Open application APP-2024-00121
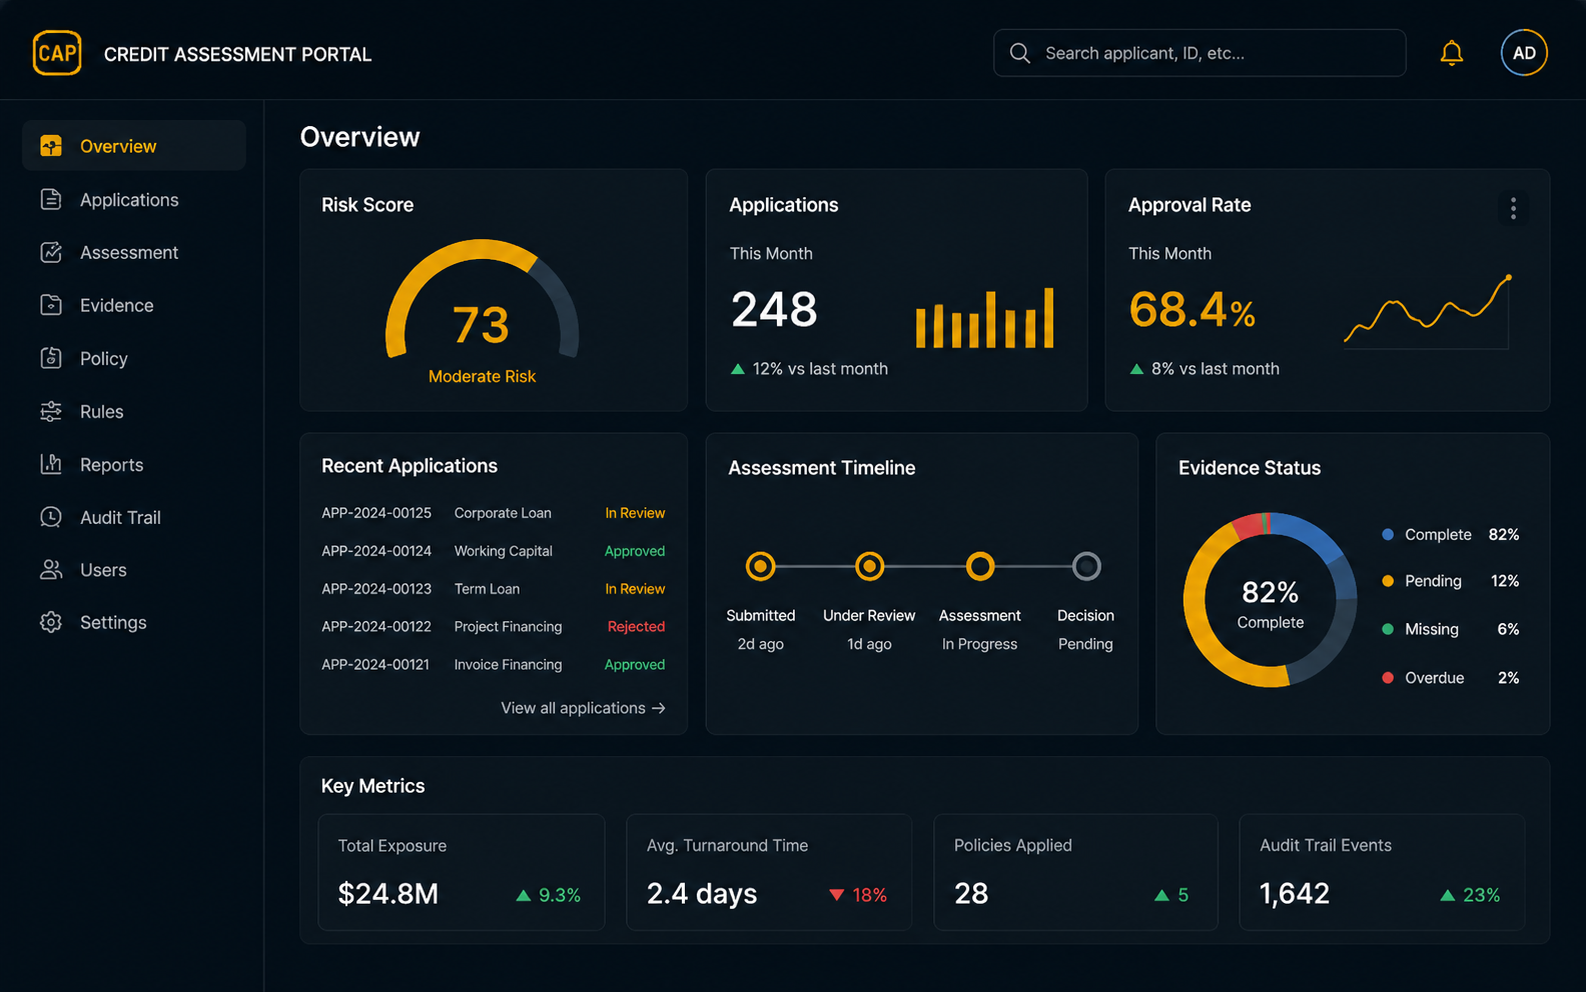This screenshot has width=1586, height=992. pos(375,665)
